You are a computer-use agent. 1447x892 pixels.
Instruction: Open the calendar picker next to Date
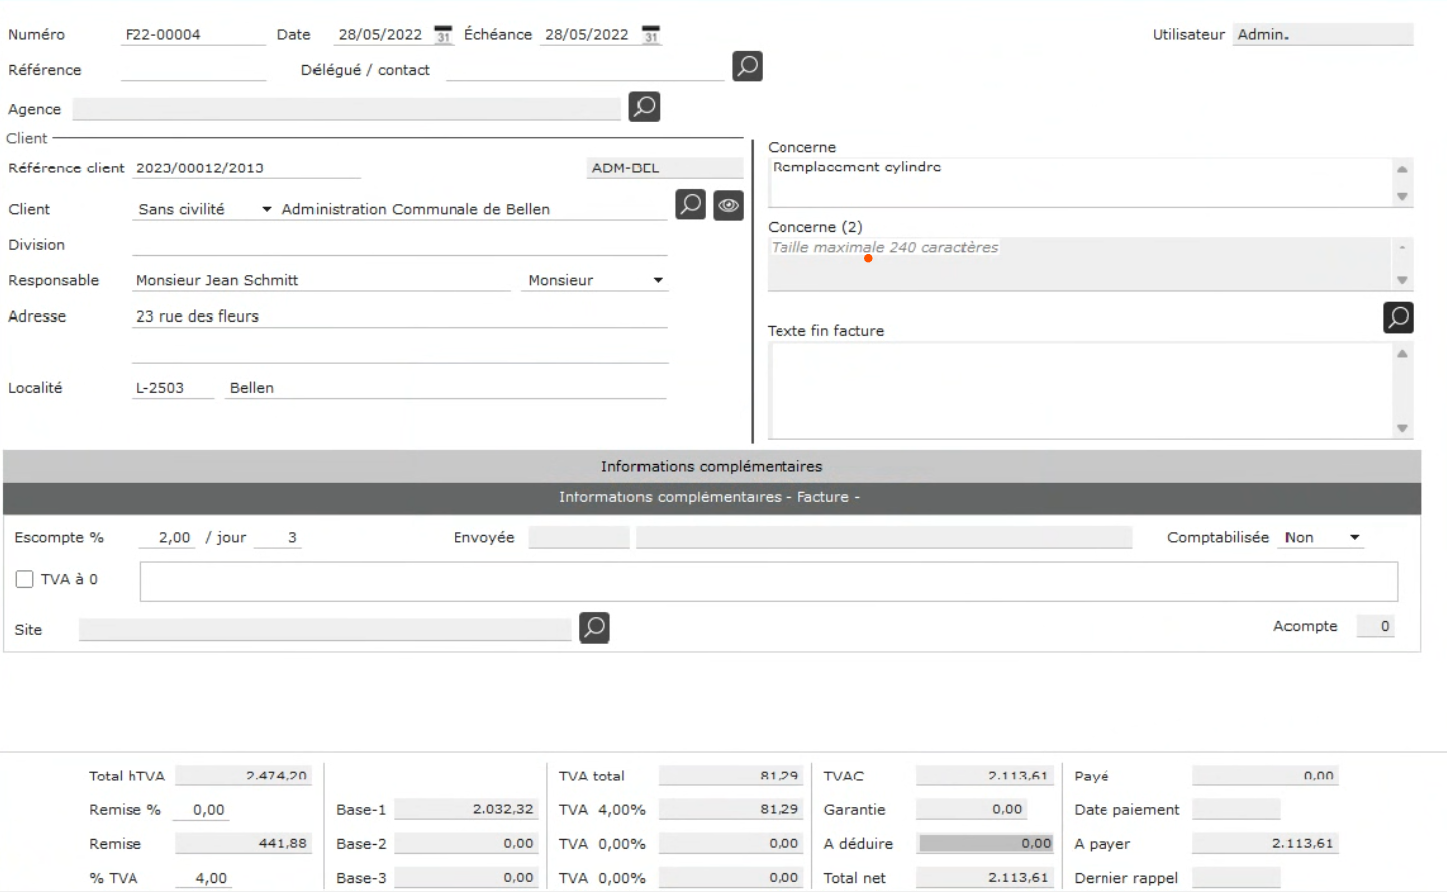(443, 35)
